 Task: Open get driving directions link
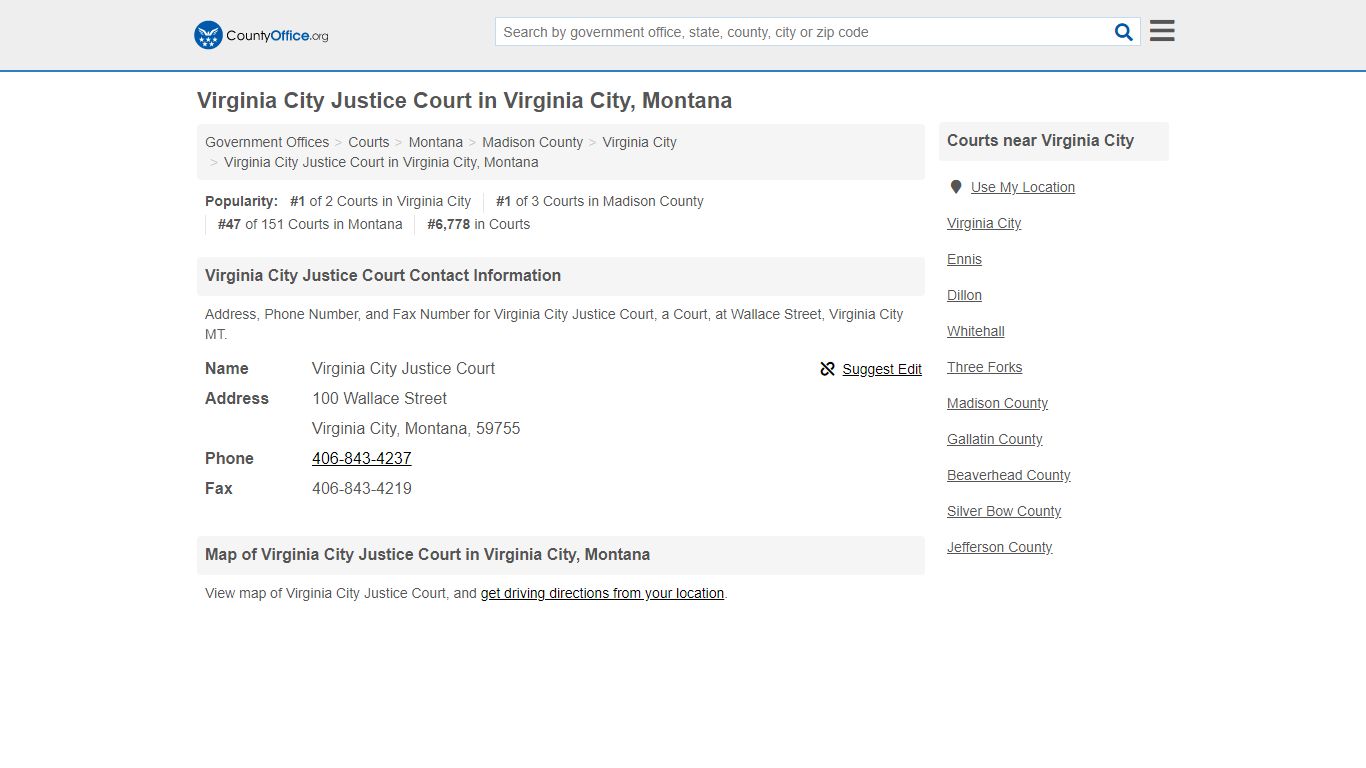pyautogui.click(x=602, y=593)
